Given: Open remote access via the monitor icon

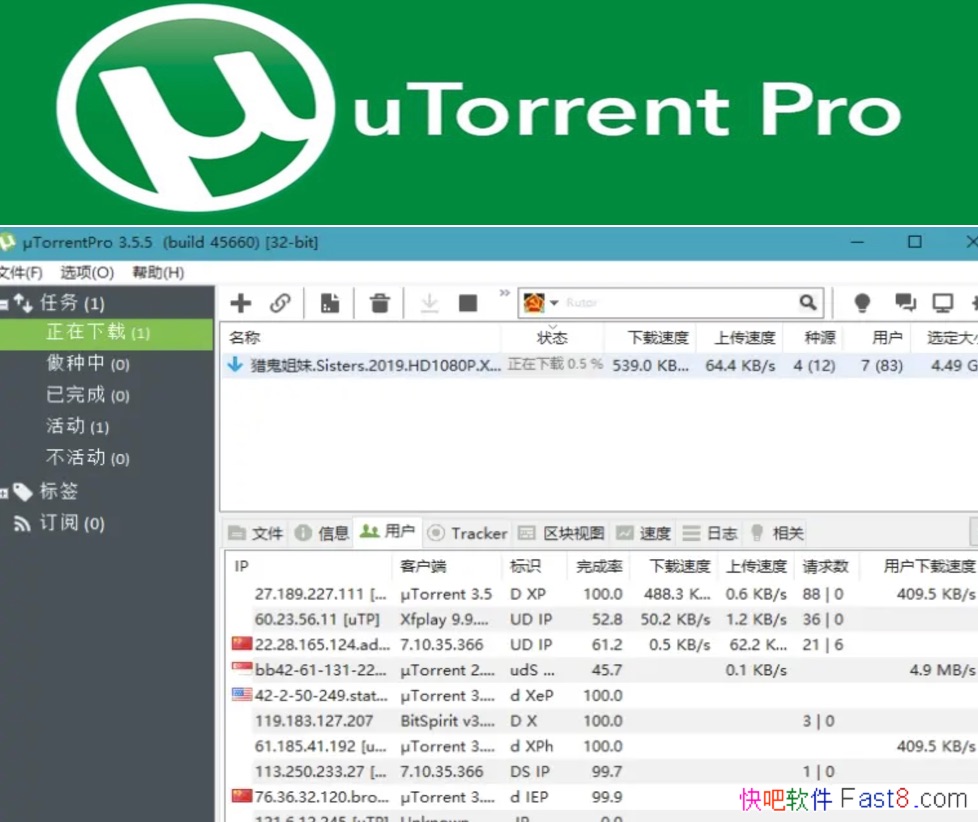Looking at the screenshot, I should [x=941, y=302].
